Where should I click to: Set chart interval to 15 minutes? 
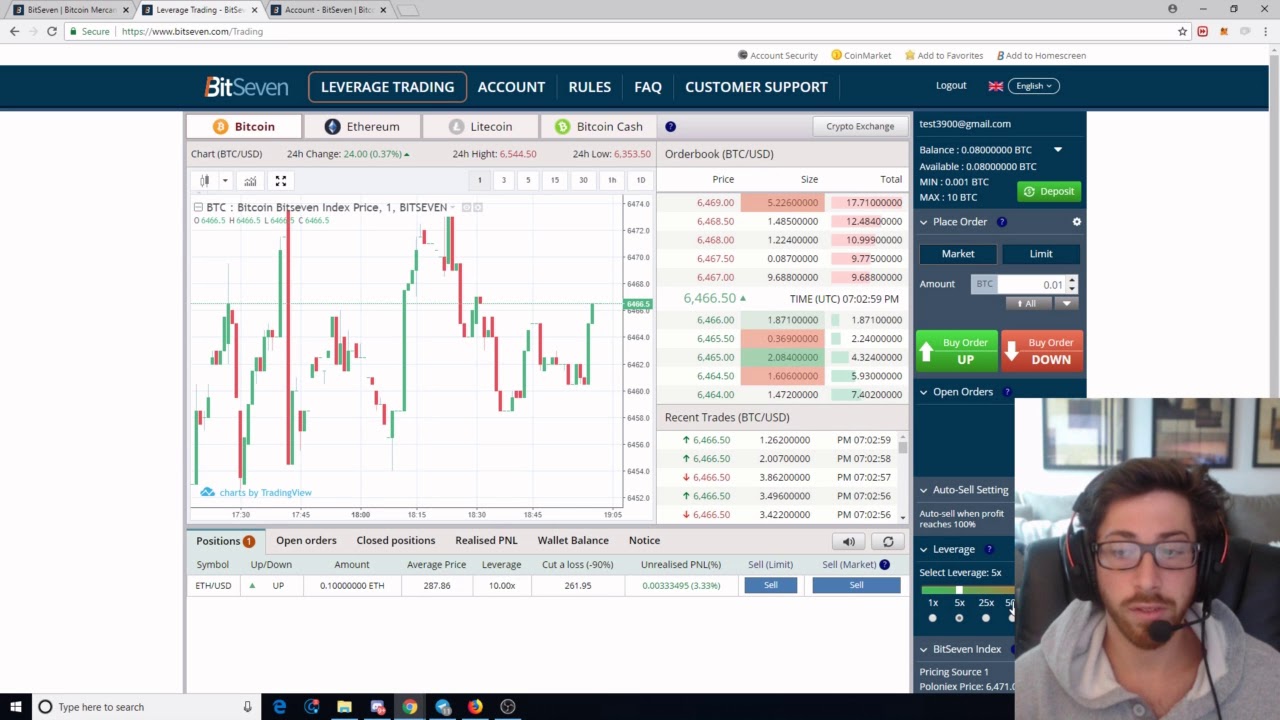pyautogui.click(x=555, y=180)
